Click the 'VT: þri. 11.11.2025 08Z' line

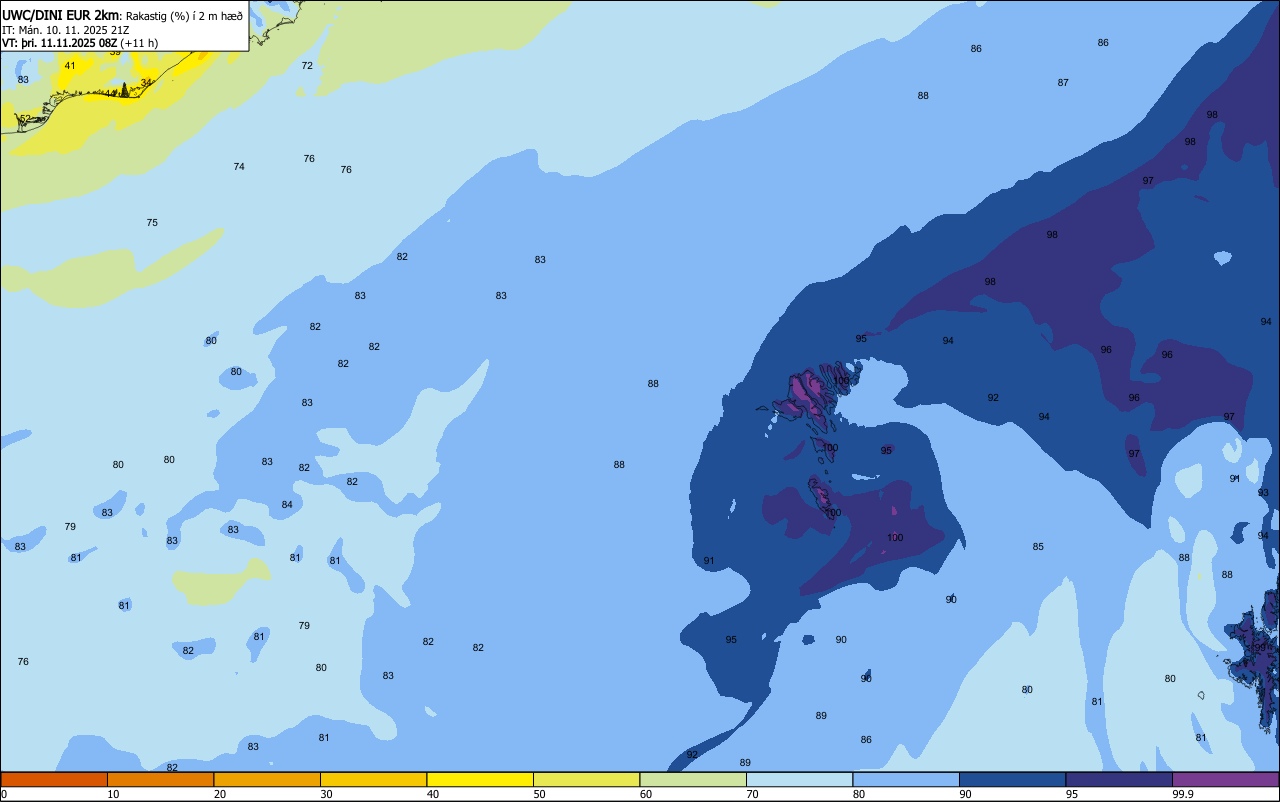pos(59,43)
